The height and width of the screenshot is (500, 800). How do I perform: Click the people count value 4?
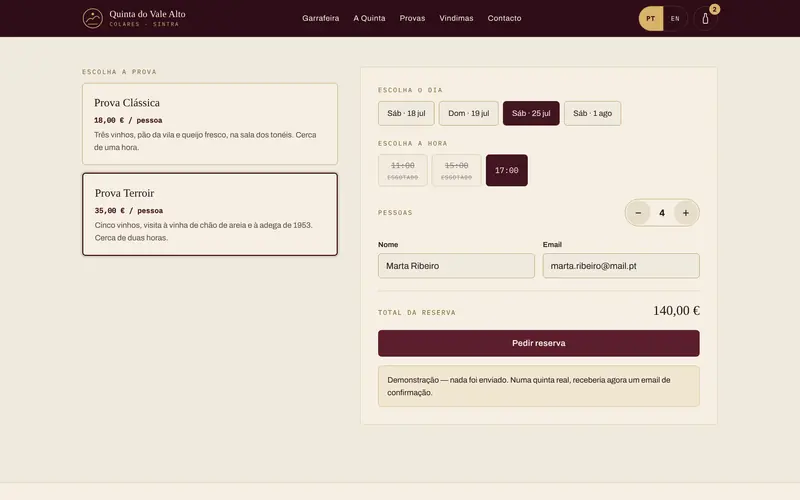click(x=662, y=213)
